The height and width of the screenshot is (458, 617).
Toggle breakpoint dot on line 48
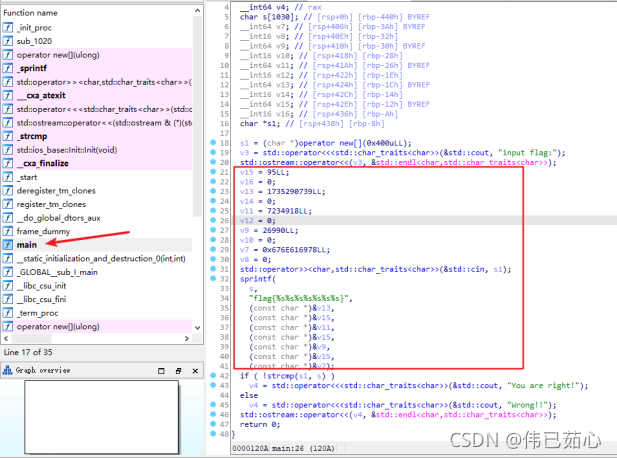[213, 434]
